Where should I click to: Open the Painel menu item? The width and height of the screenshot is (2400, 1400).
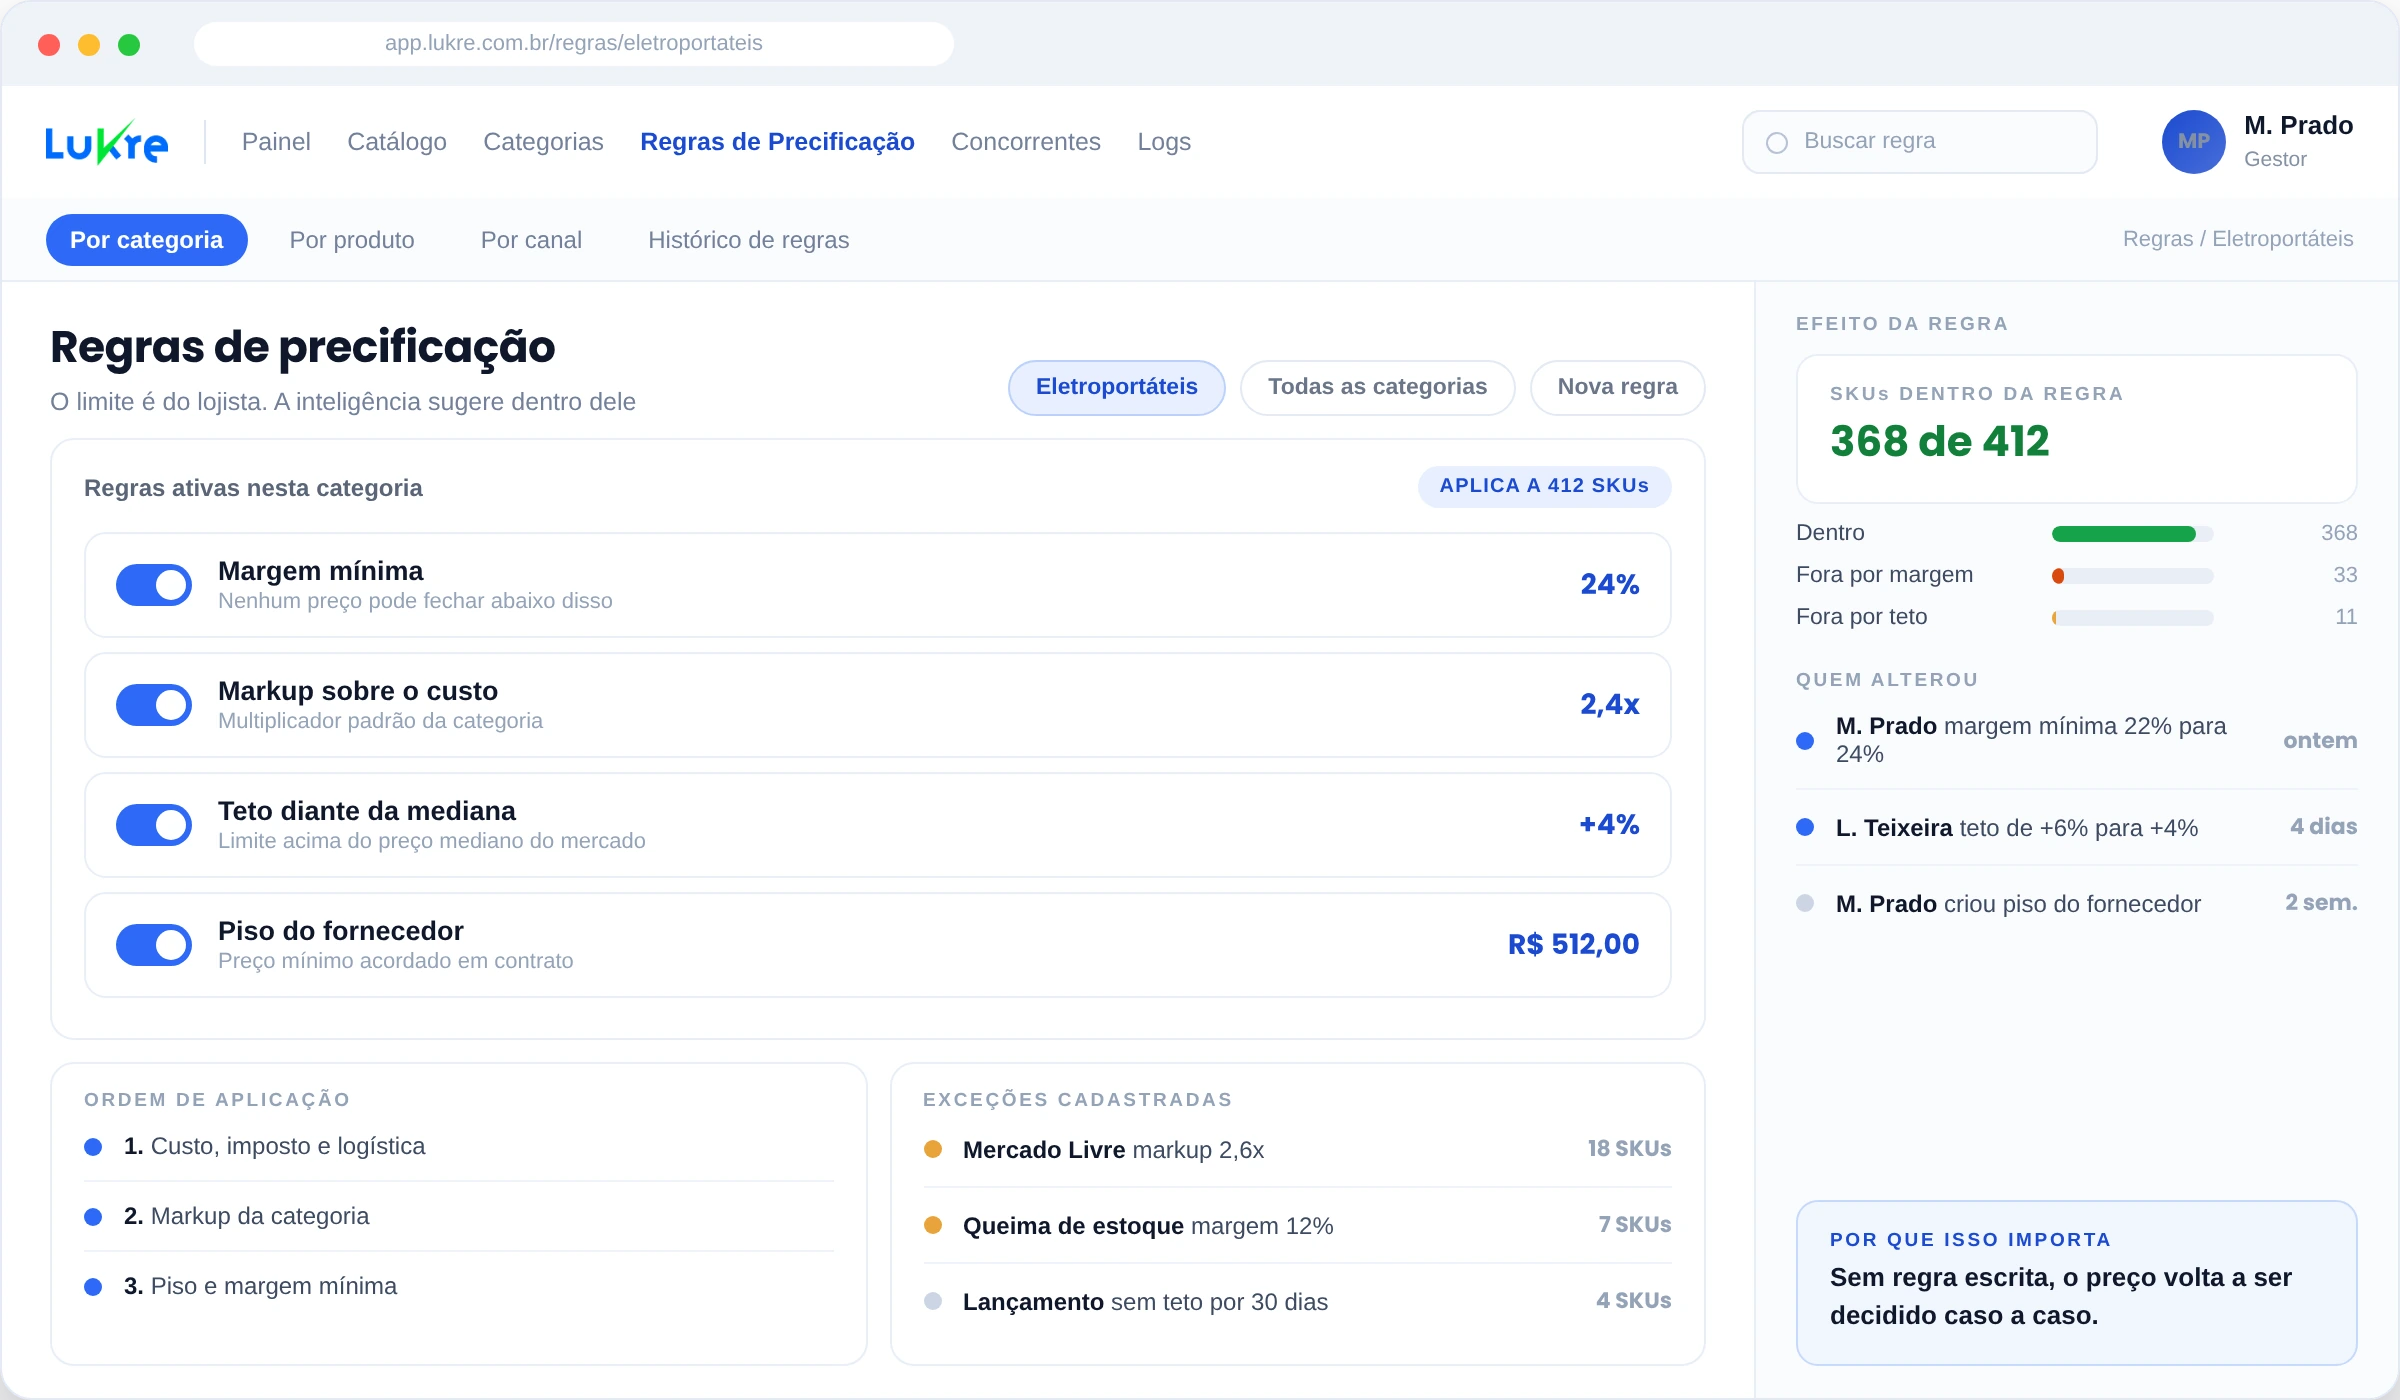(x=276, y=142)
